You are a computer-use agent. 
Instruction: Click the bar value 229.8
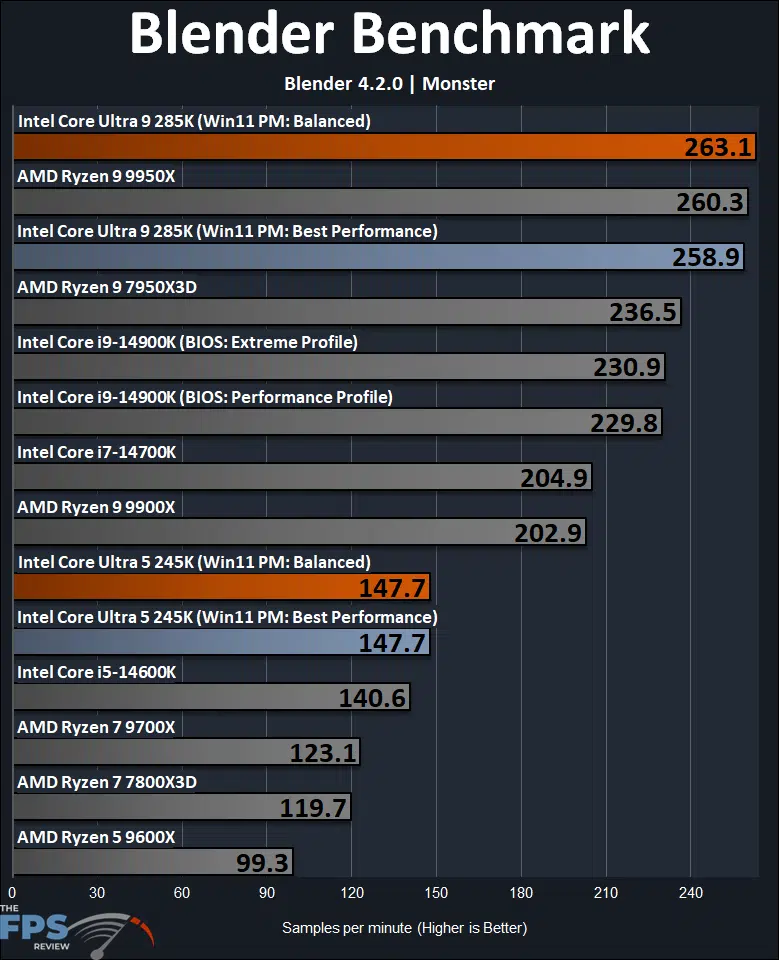point(624,422)
